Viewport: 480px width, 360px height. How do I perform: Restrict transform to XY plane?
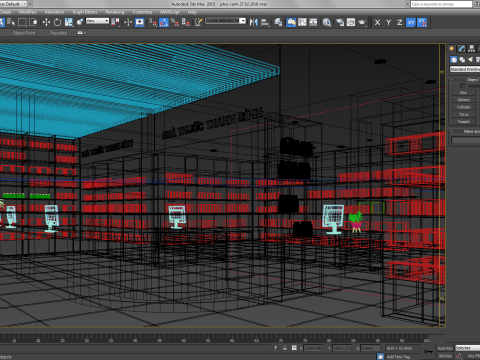[411, 22]
